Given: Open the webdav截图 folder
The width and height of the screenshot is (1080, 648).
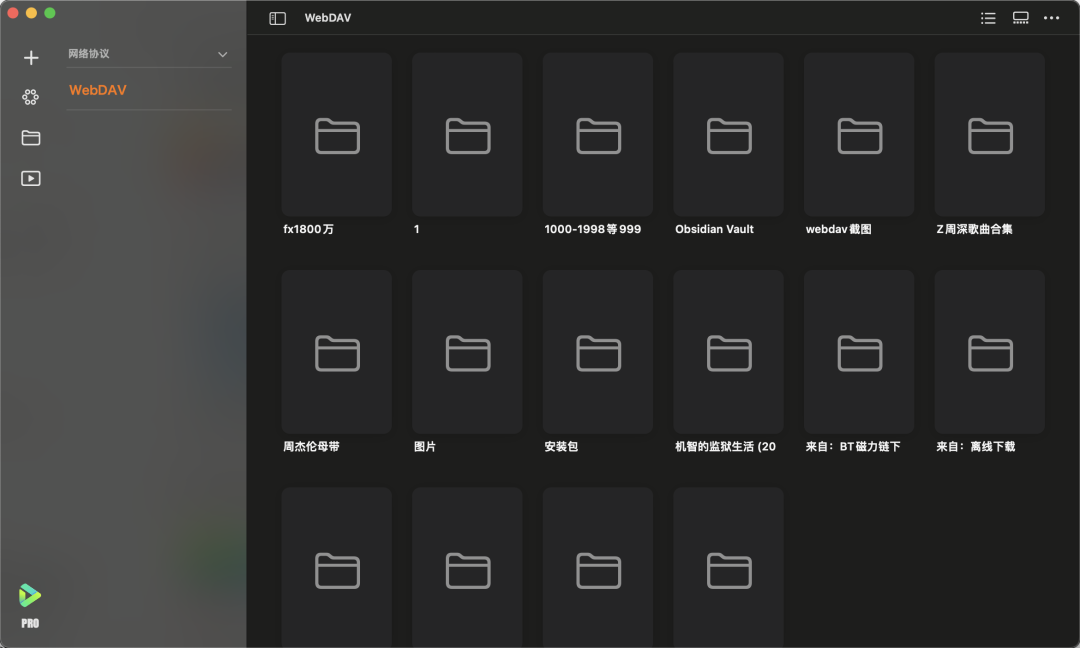Looking at the screenshot, I should pyautogui.click(x=859, y=135).
